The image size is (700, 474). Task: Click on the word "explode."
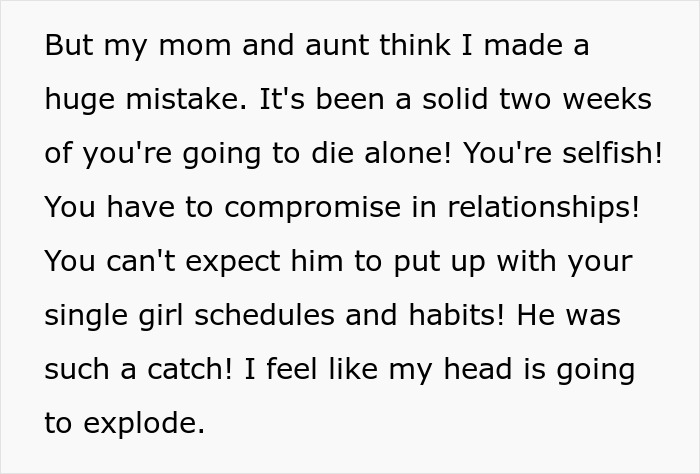(143, 424)
